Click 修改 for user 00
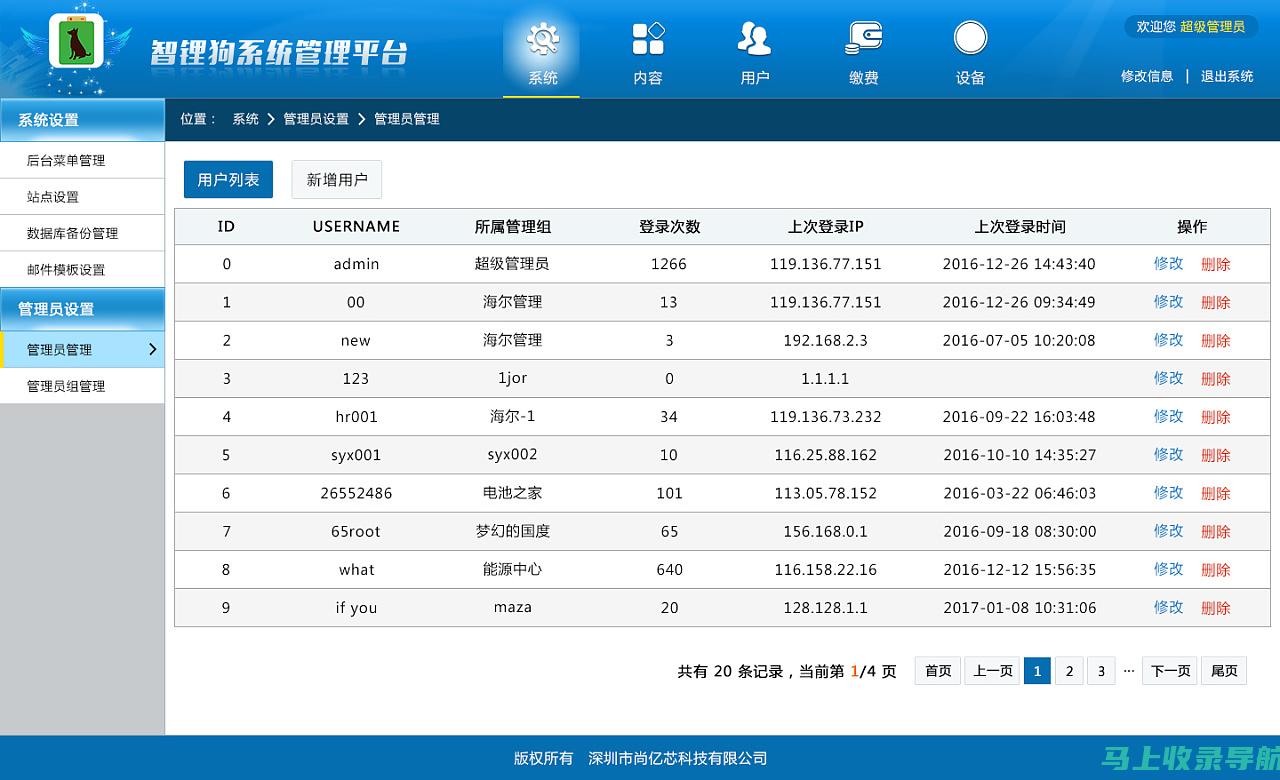The image size is (1280, 780). 1168,302
